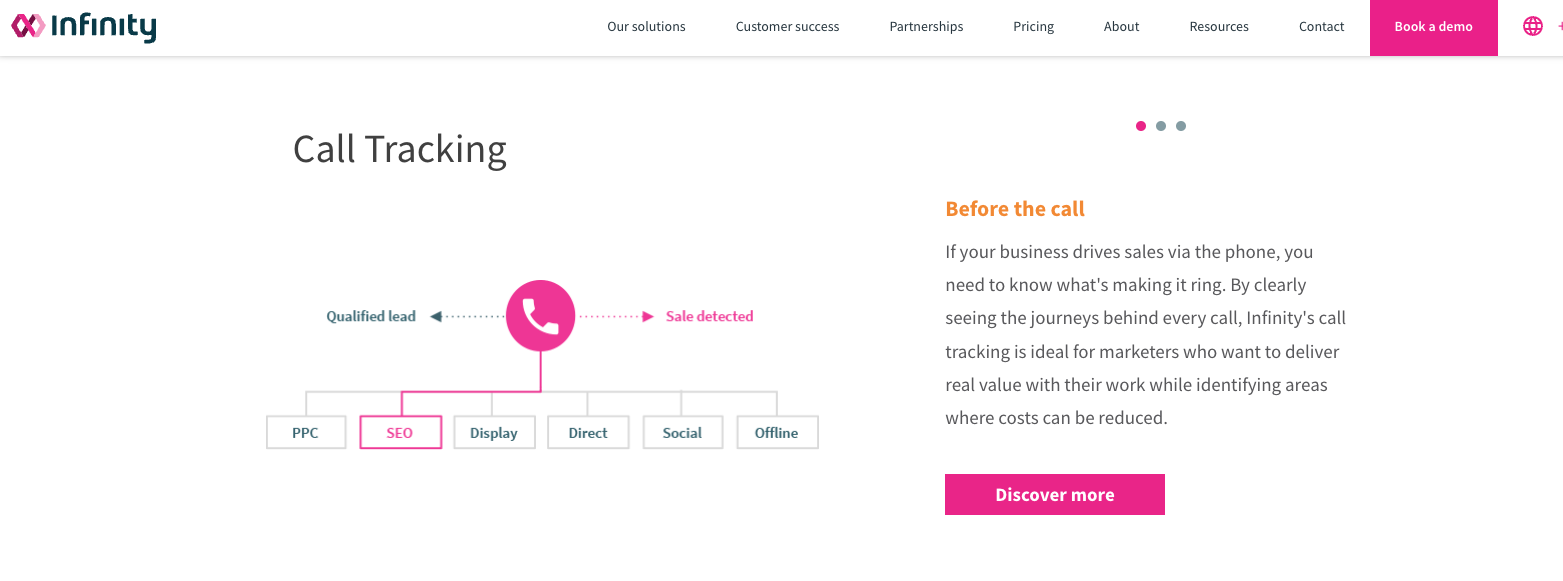Click the Sale detected label
Image resolution: width=1563 pixels, height=581 pixels.
click(x=709, y=316)
